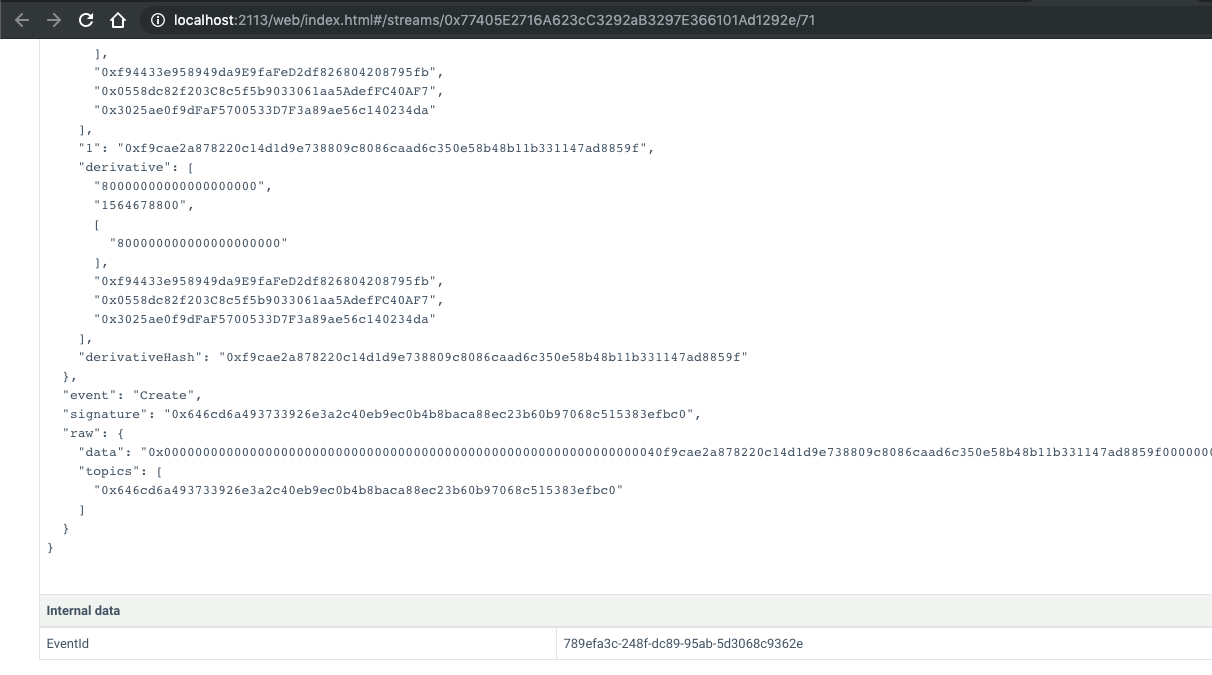Viewport: 1212px width, 675px height.
Task: Select the hash inside the topics array
Action: 358,490
